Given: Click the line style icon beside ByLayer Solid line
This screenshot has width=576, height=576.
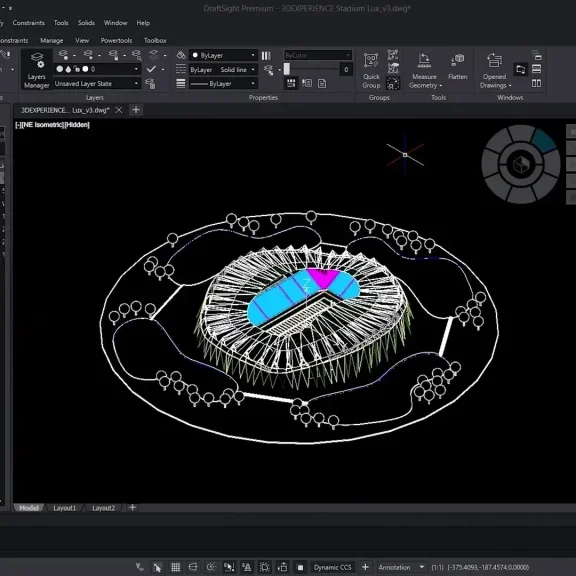Looking at the screenshot, I should (x=181, y=69).
